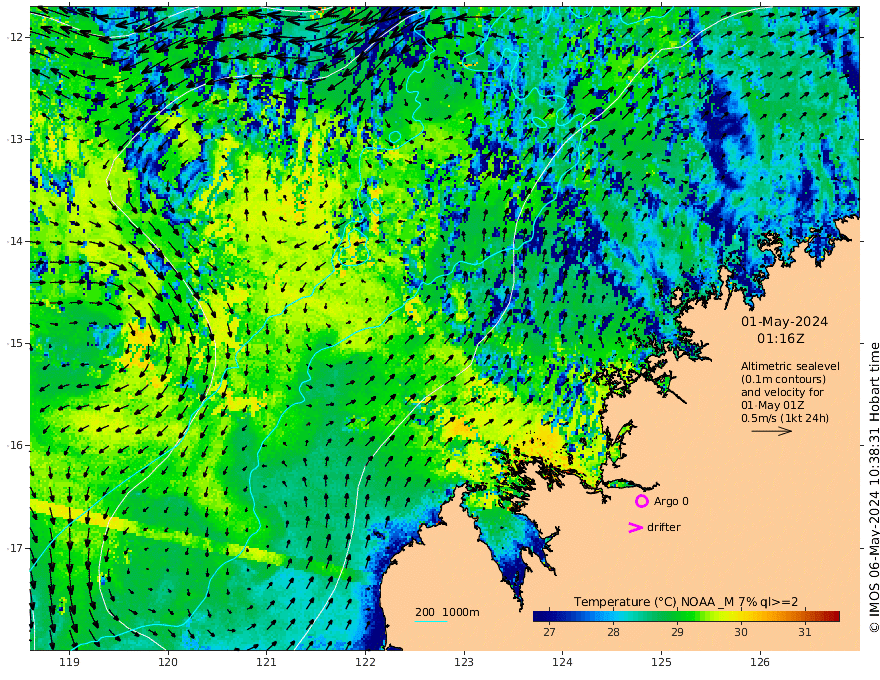Viewport: 880px width, 680px height.
Task: Click color bar tick label 30
Action: pyautogui.click(x=741, y=632)
